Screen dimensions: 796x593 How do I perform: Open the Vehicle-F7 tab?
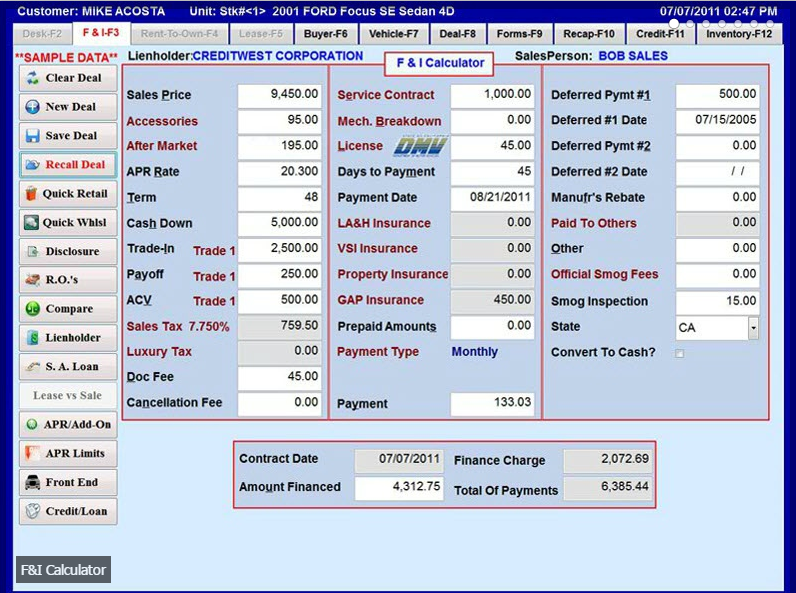point(393,34)
